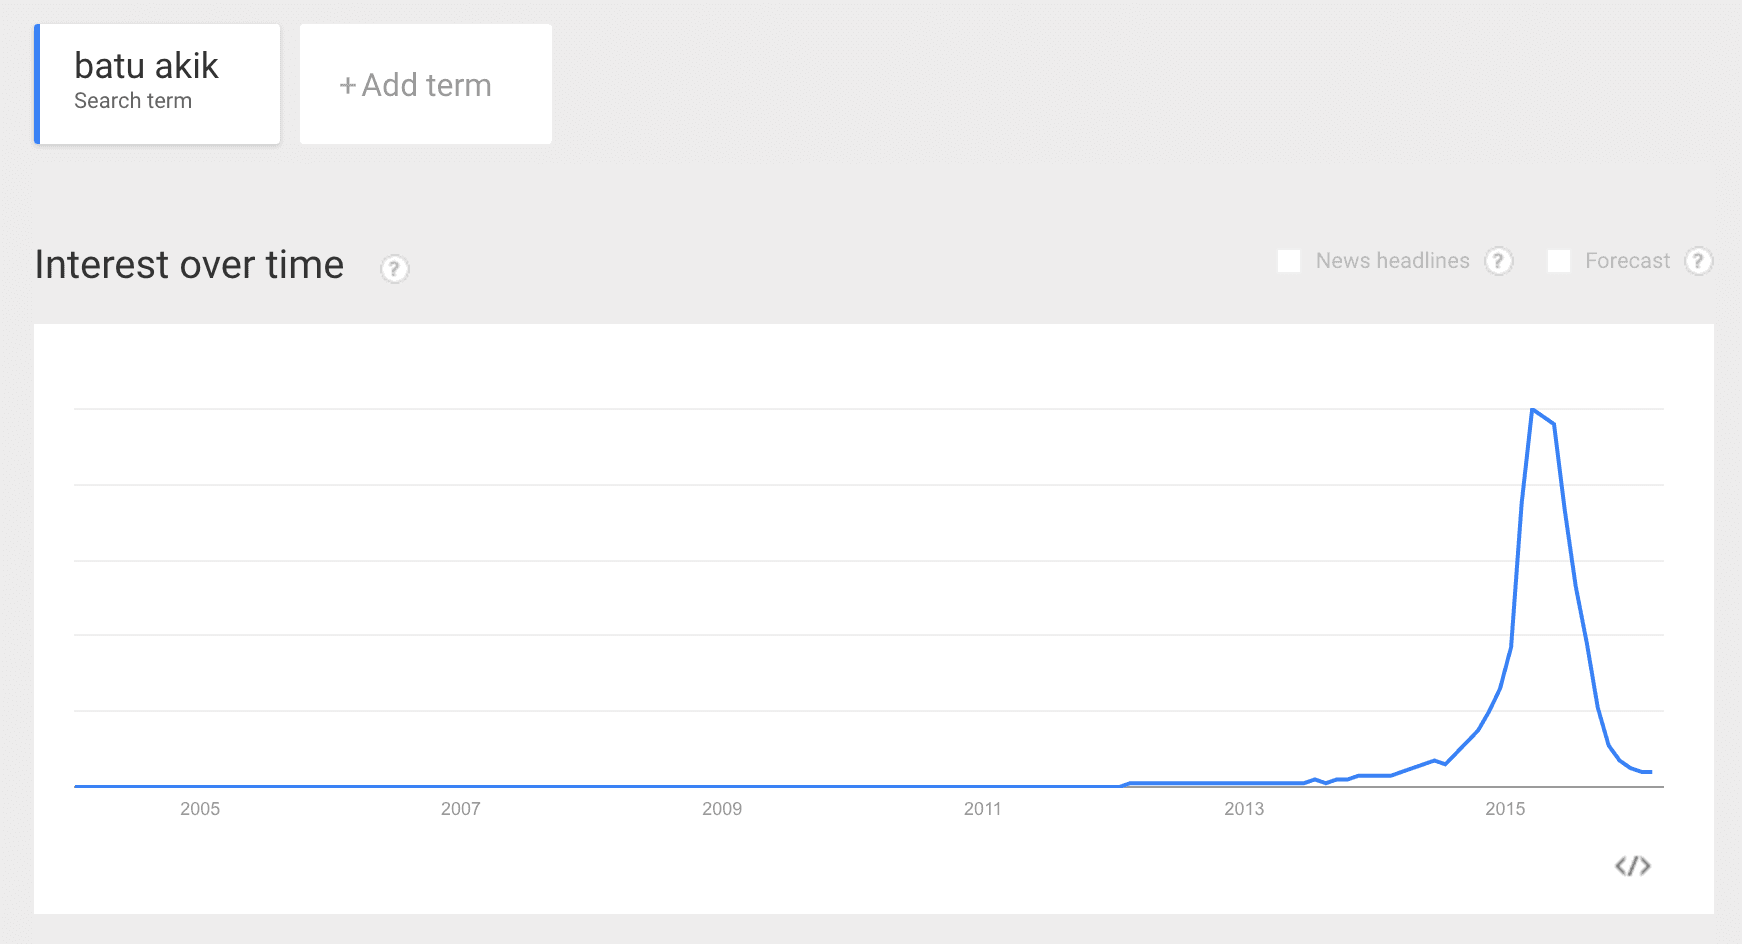Viewport: 1742px width, 944px height.
Task: Click the peak of the blue trend line
Action: (1532, 410)
